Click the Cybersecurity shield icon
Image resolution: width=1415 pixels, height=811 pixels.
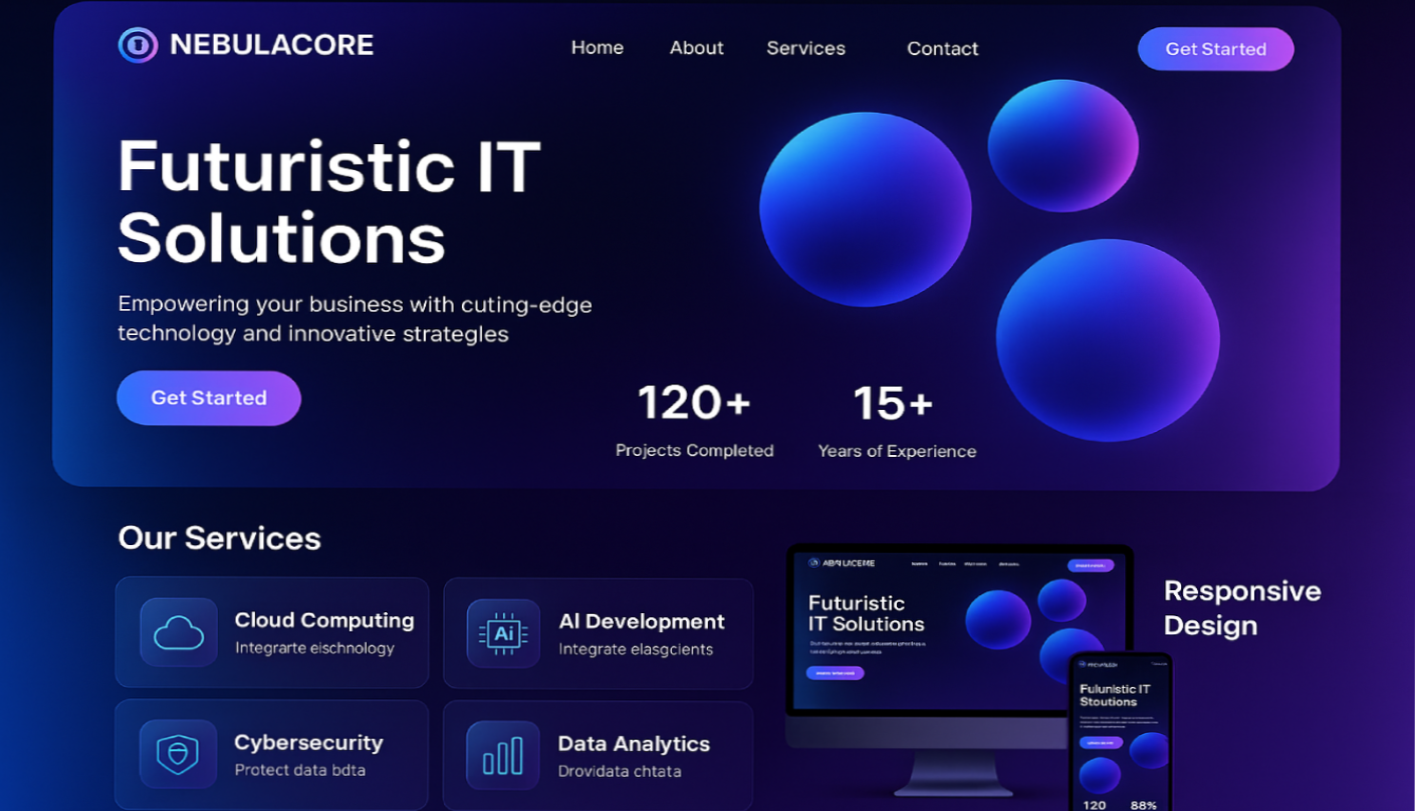coord(178,754)
